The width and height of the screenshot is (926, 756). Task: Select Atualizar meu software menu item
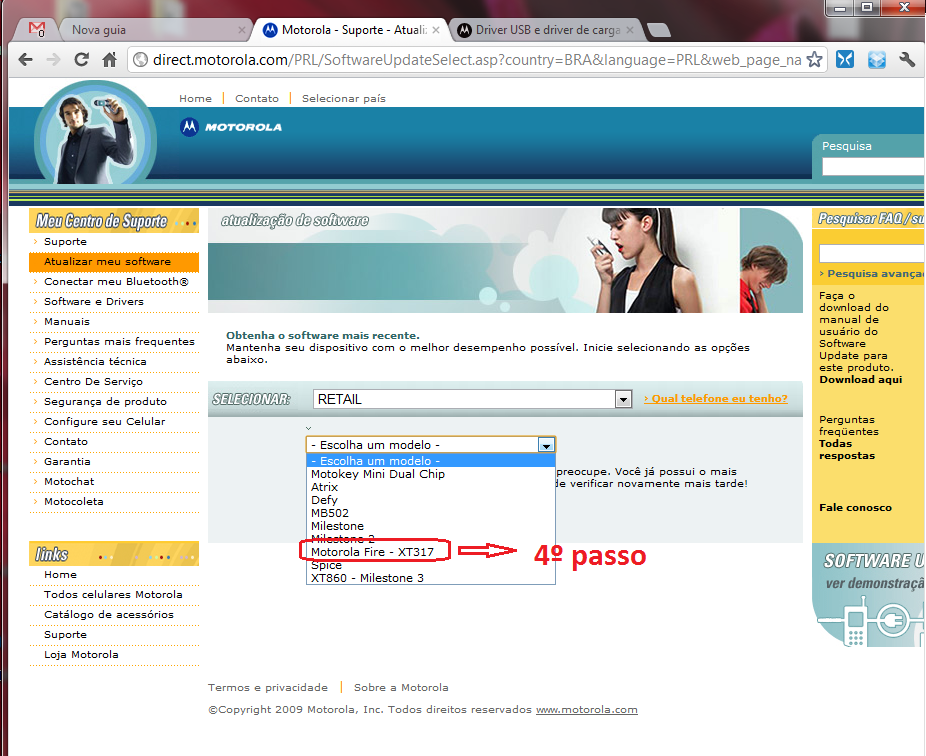pos(114,262)
